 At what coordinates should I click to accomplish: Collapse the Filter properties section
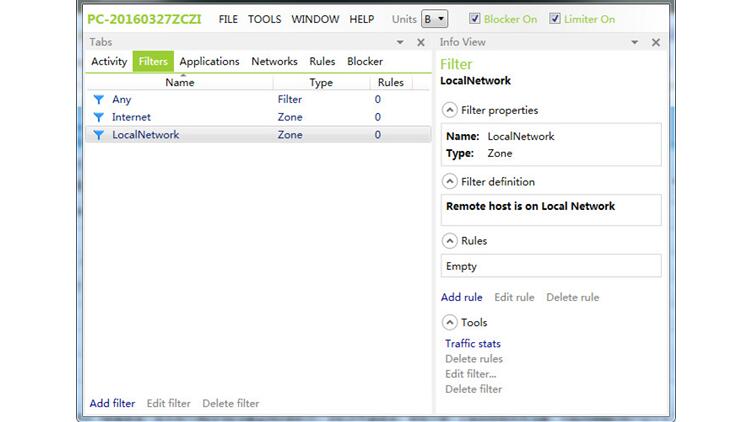[x=450, y=110]
